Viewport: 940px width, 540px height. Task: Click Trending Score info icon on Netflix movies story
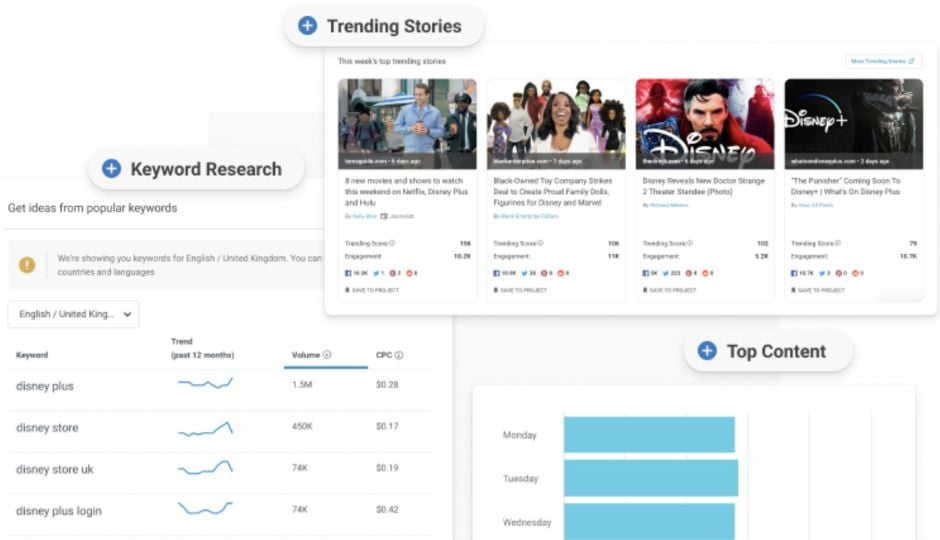(x=392, y=243)
